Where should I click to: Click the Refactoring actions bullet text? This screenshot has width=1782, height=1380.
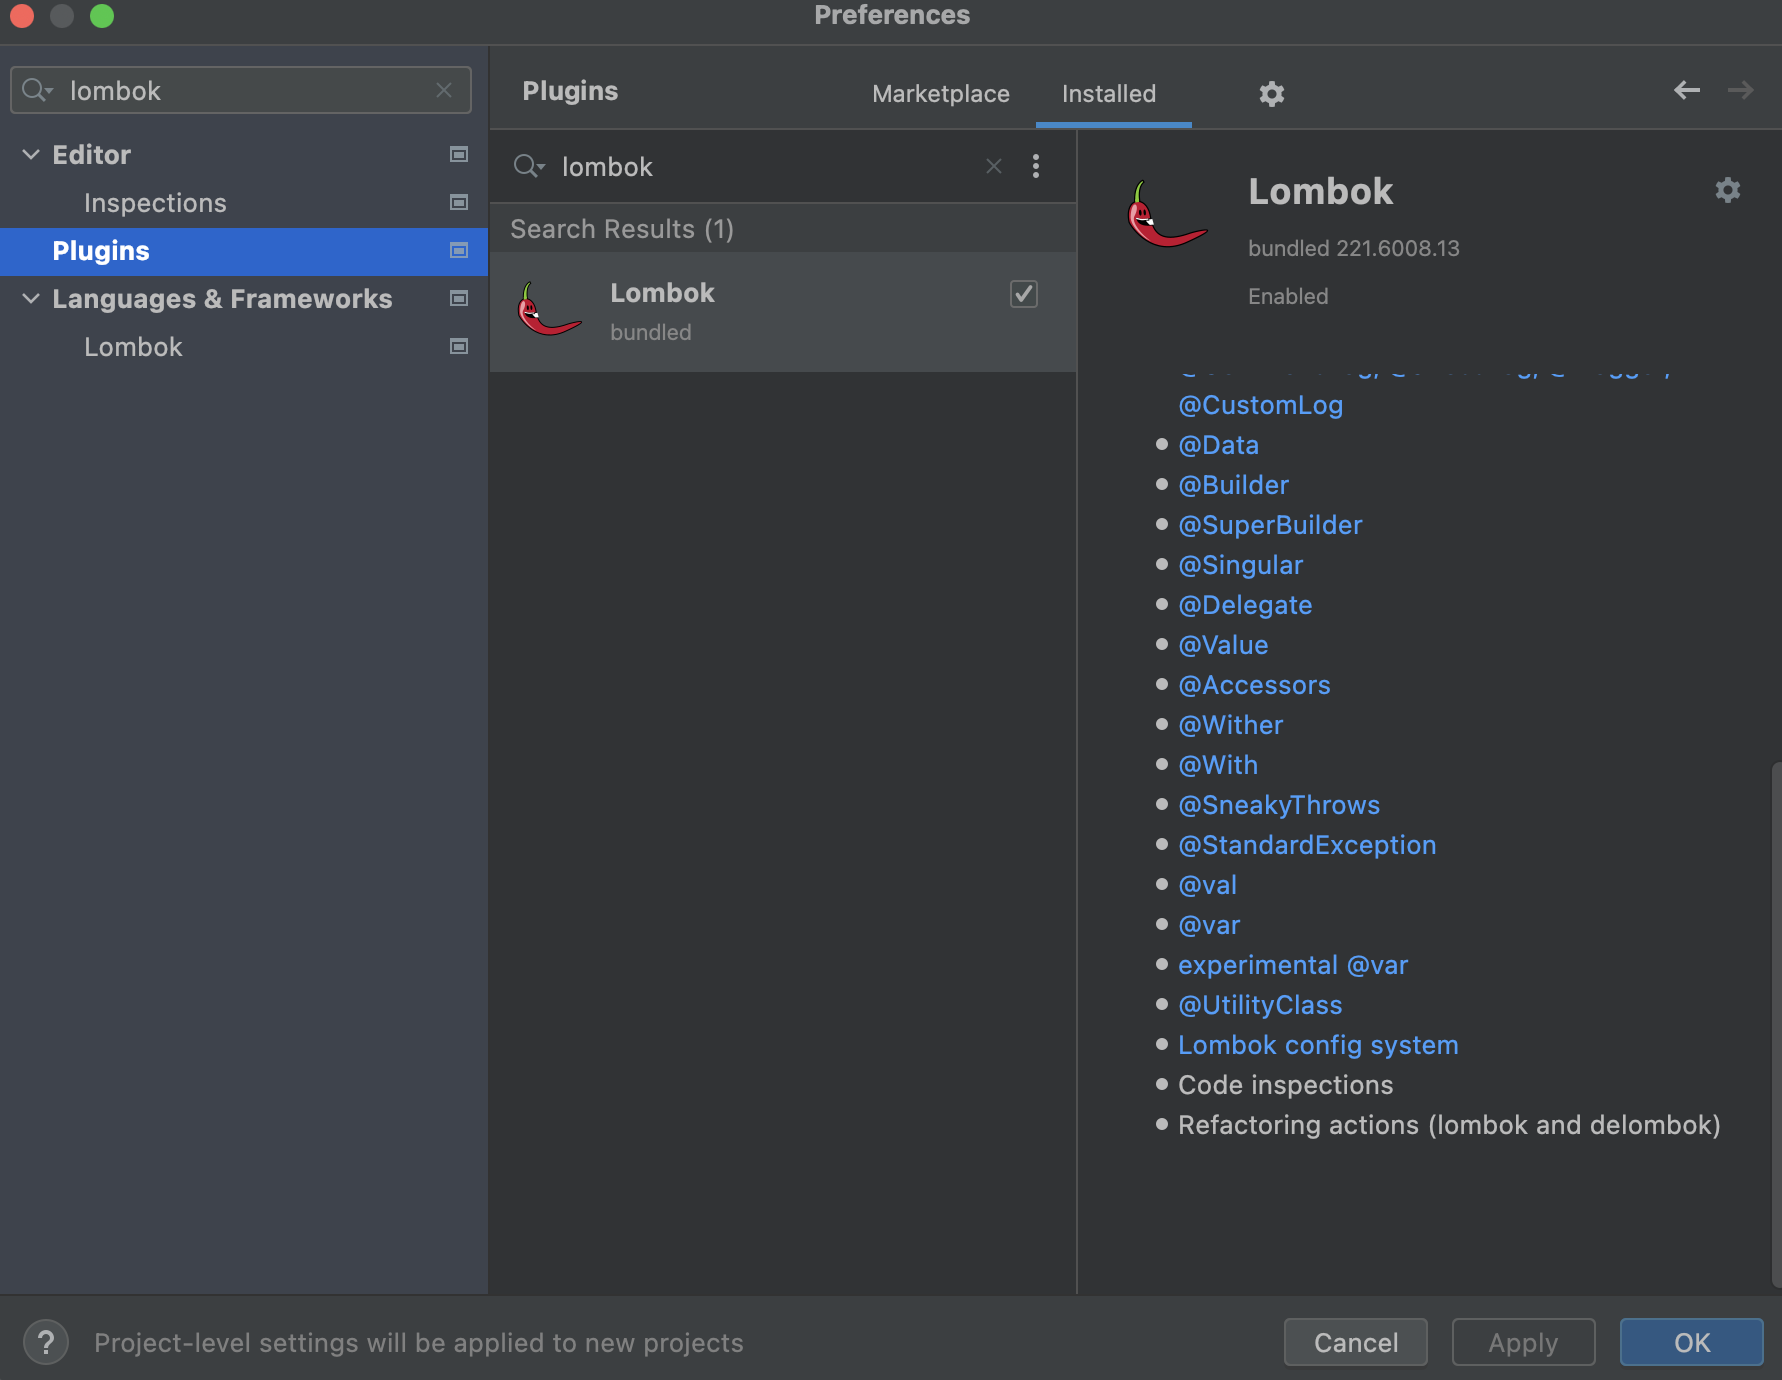[1449, 1125]
